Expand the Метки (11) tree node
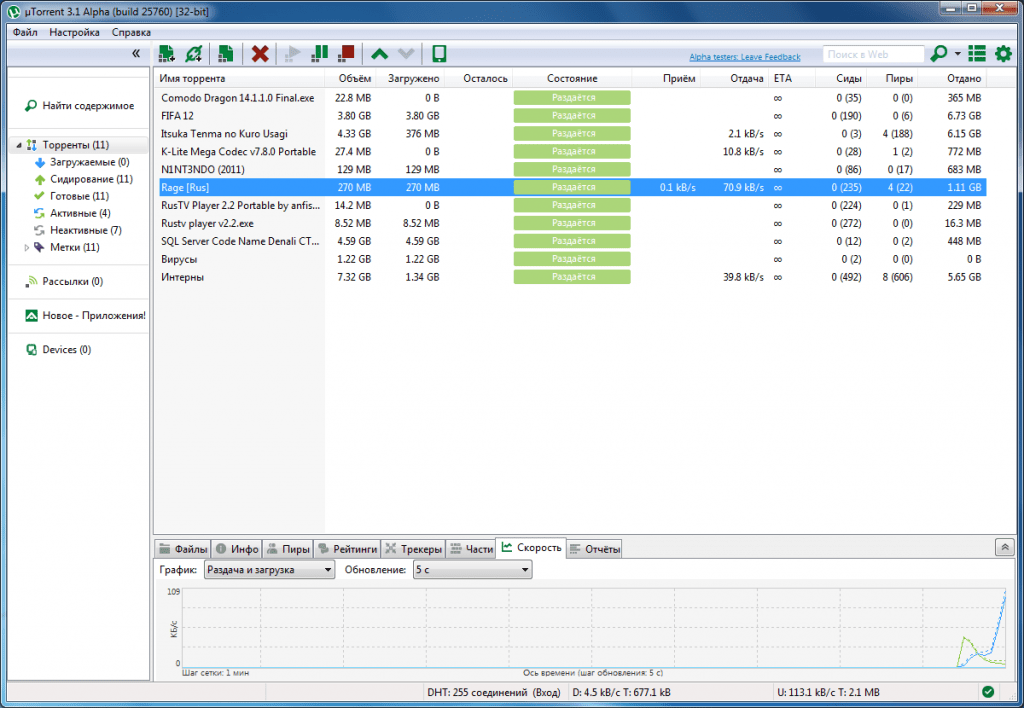The height and width of the screenshot is (708, 1024). point(27,247)
